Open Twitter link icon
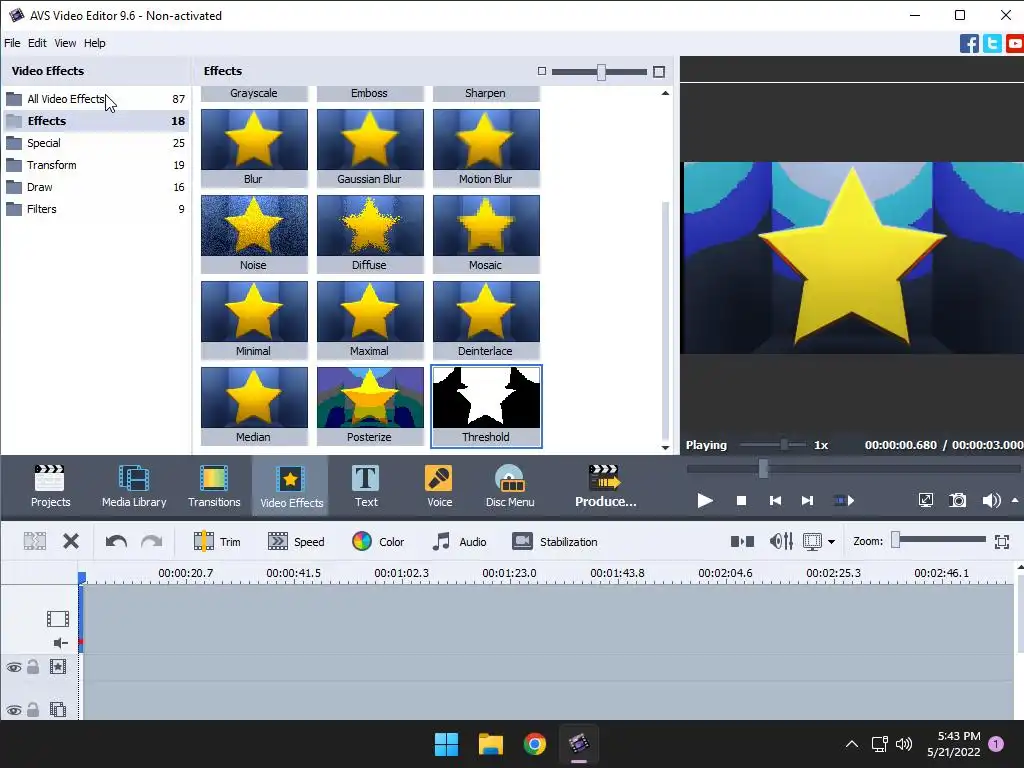The width and height of the screenshot is (1024, 768). click(x=992, y=44)
